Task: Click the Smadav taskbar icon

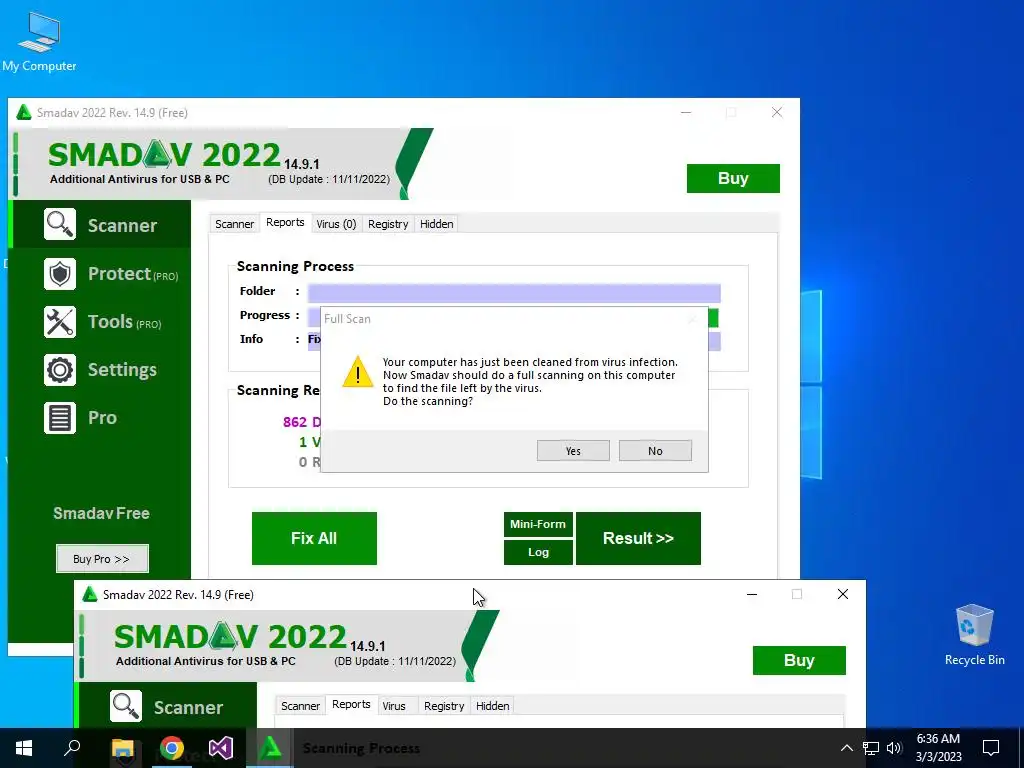Action: pos(270,748)
